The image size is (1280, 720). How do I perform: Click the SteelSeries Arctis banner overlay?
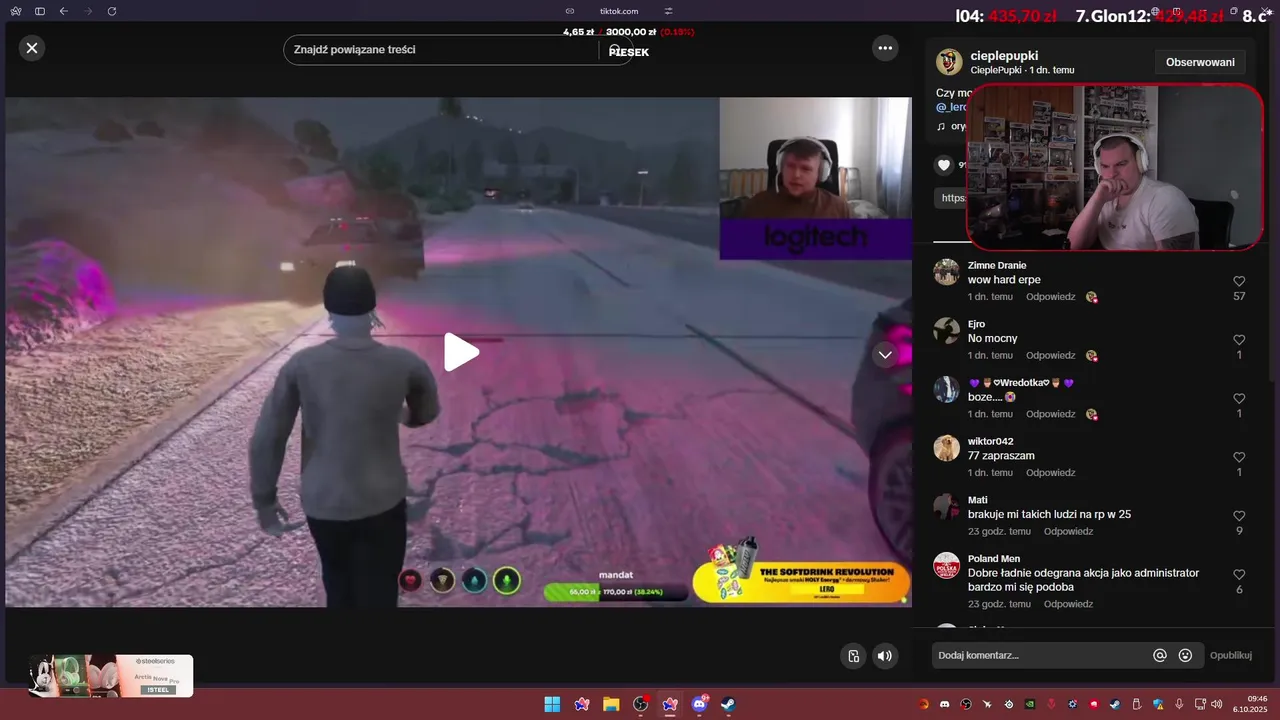click(110, 676)
